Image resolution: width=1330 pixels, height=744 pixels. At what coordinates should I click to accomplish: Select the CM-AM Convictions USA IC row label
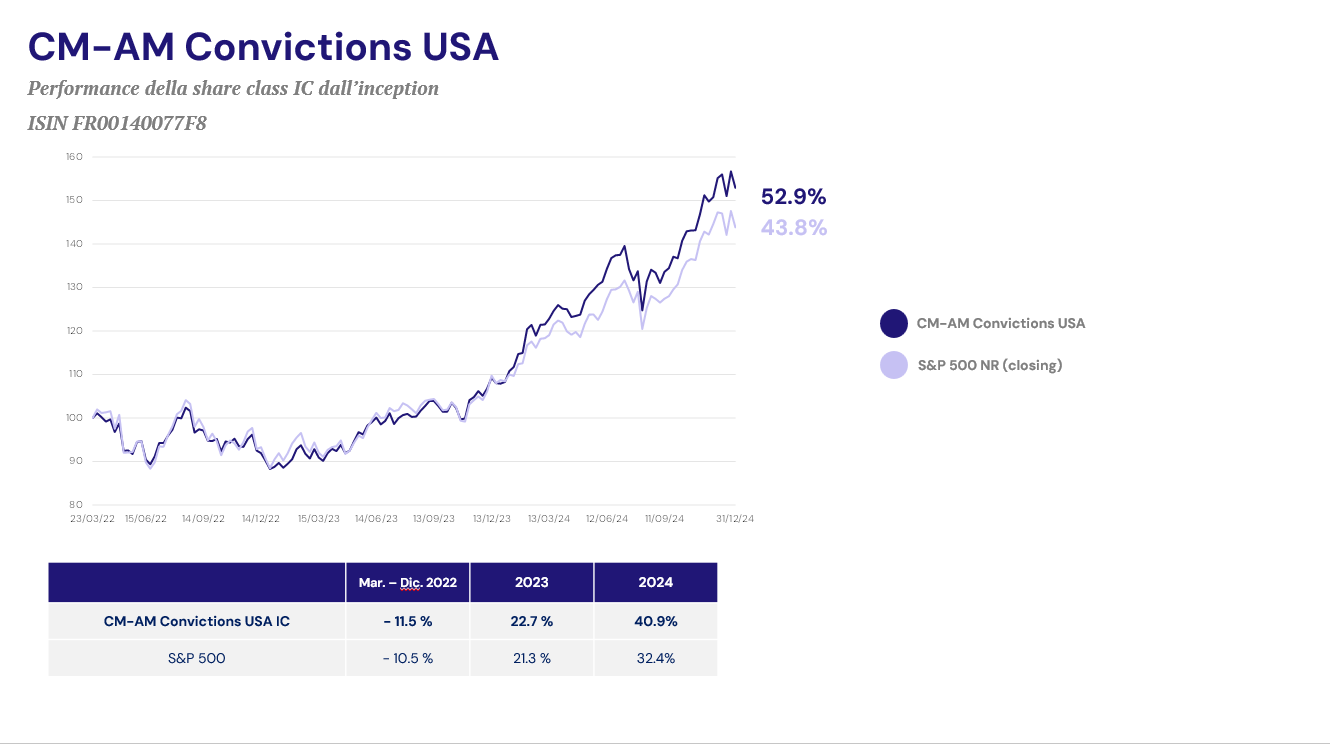(197, 621)
